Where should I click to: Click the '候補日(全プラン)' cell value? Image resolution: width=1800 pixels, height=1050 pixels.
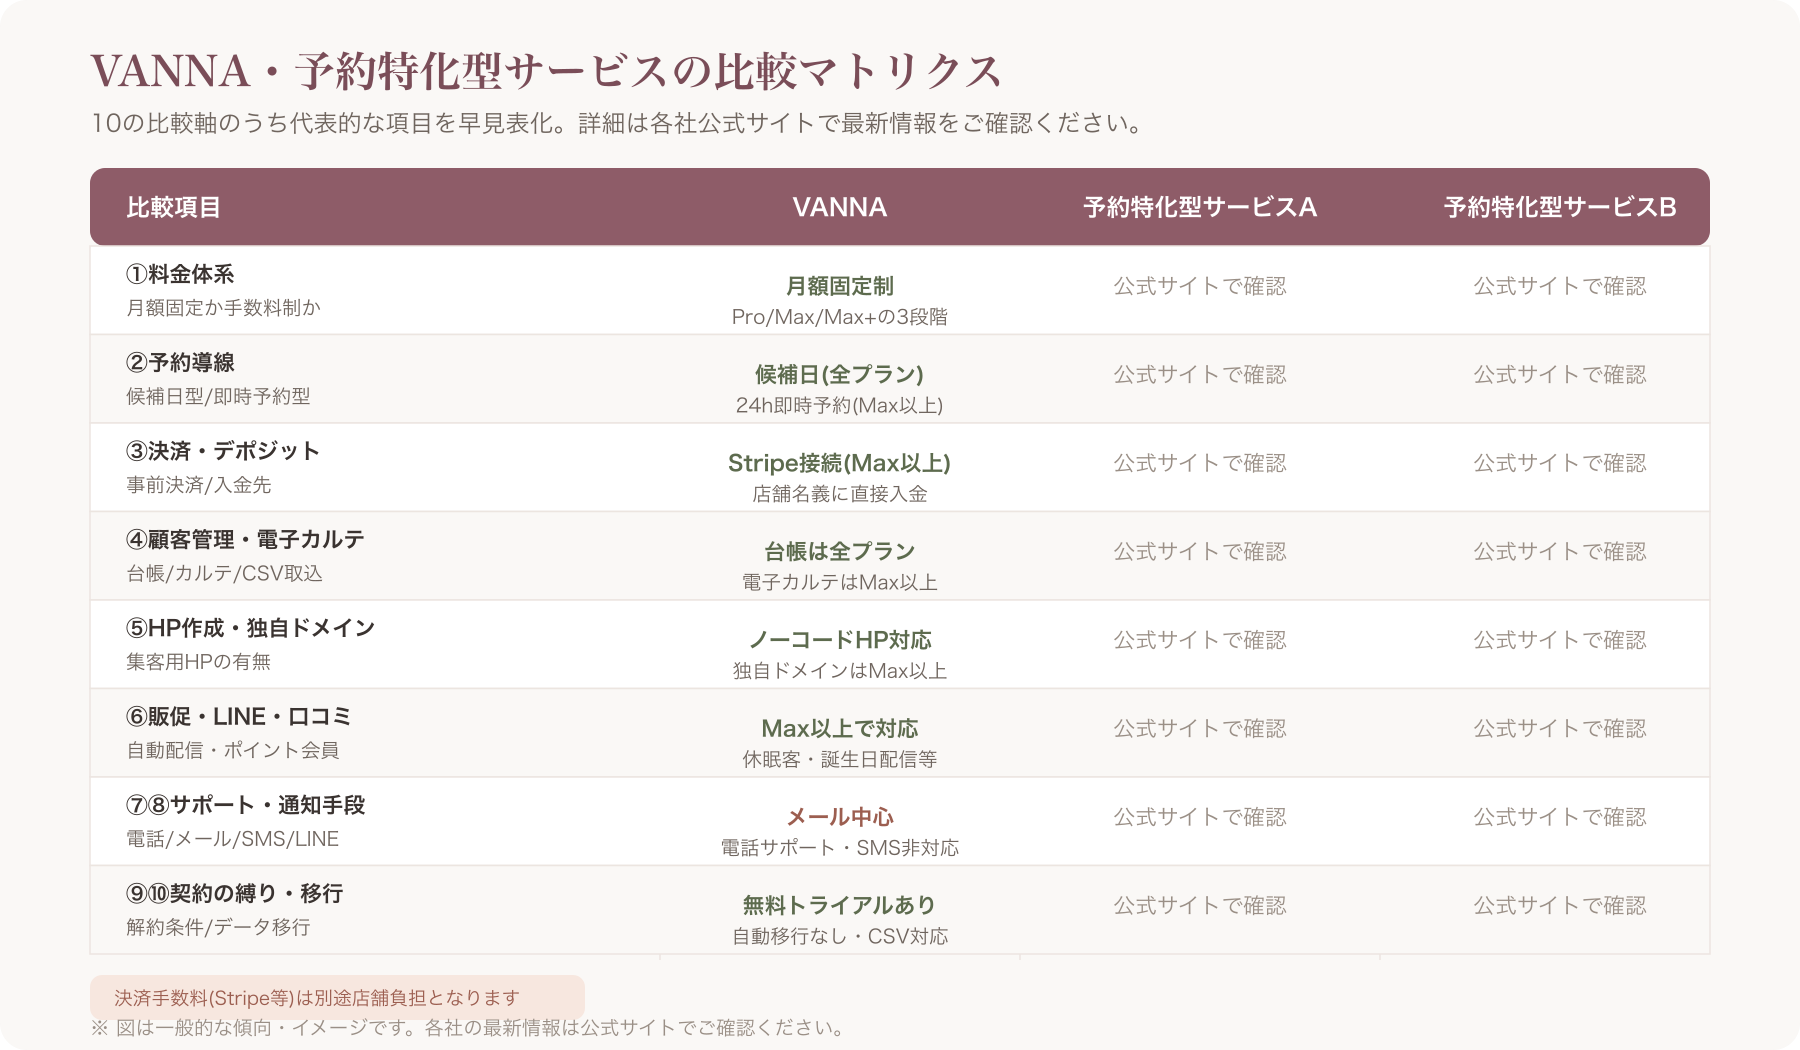pos(840,374)
